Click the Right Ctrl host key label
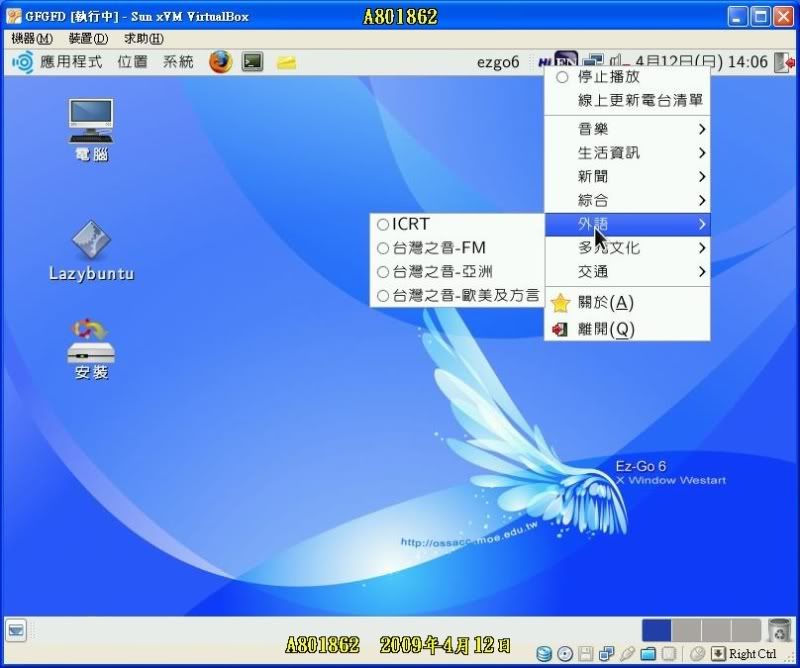800x668 pixels. point(753,654)
